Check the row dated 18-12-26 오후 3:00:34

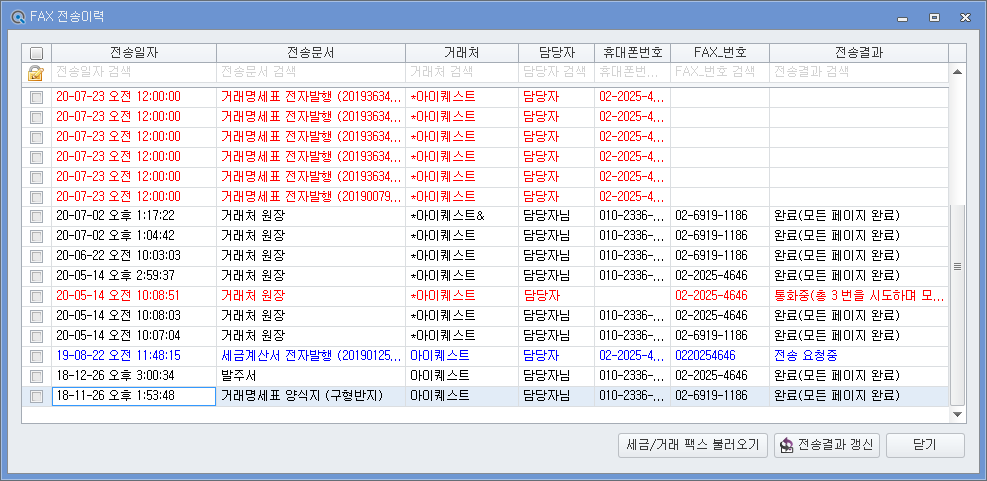click(x=37, y=376)
